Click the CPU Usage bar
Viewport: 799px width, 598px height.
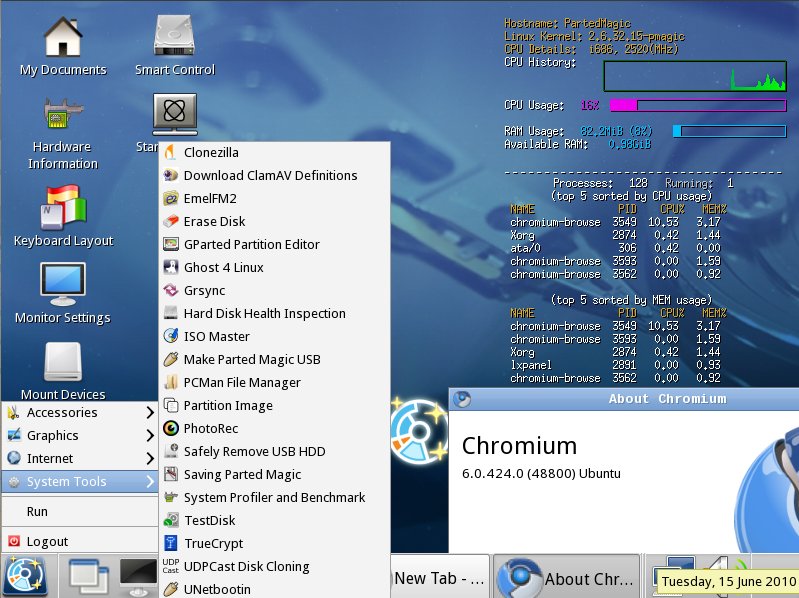[x=698, y=105]
